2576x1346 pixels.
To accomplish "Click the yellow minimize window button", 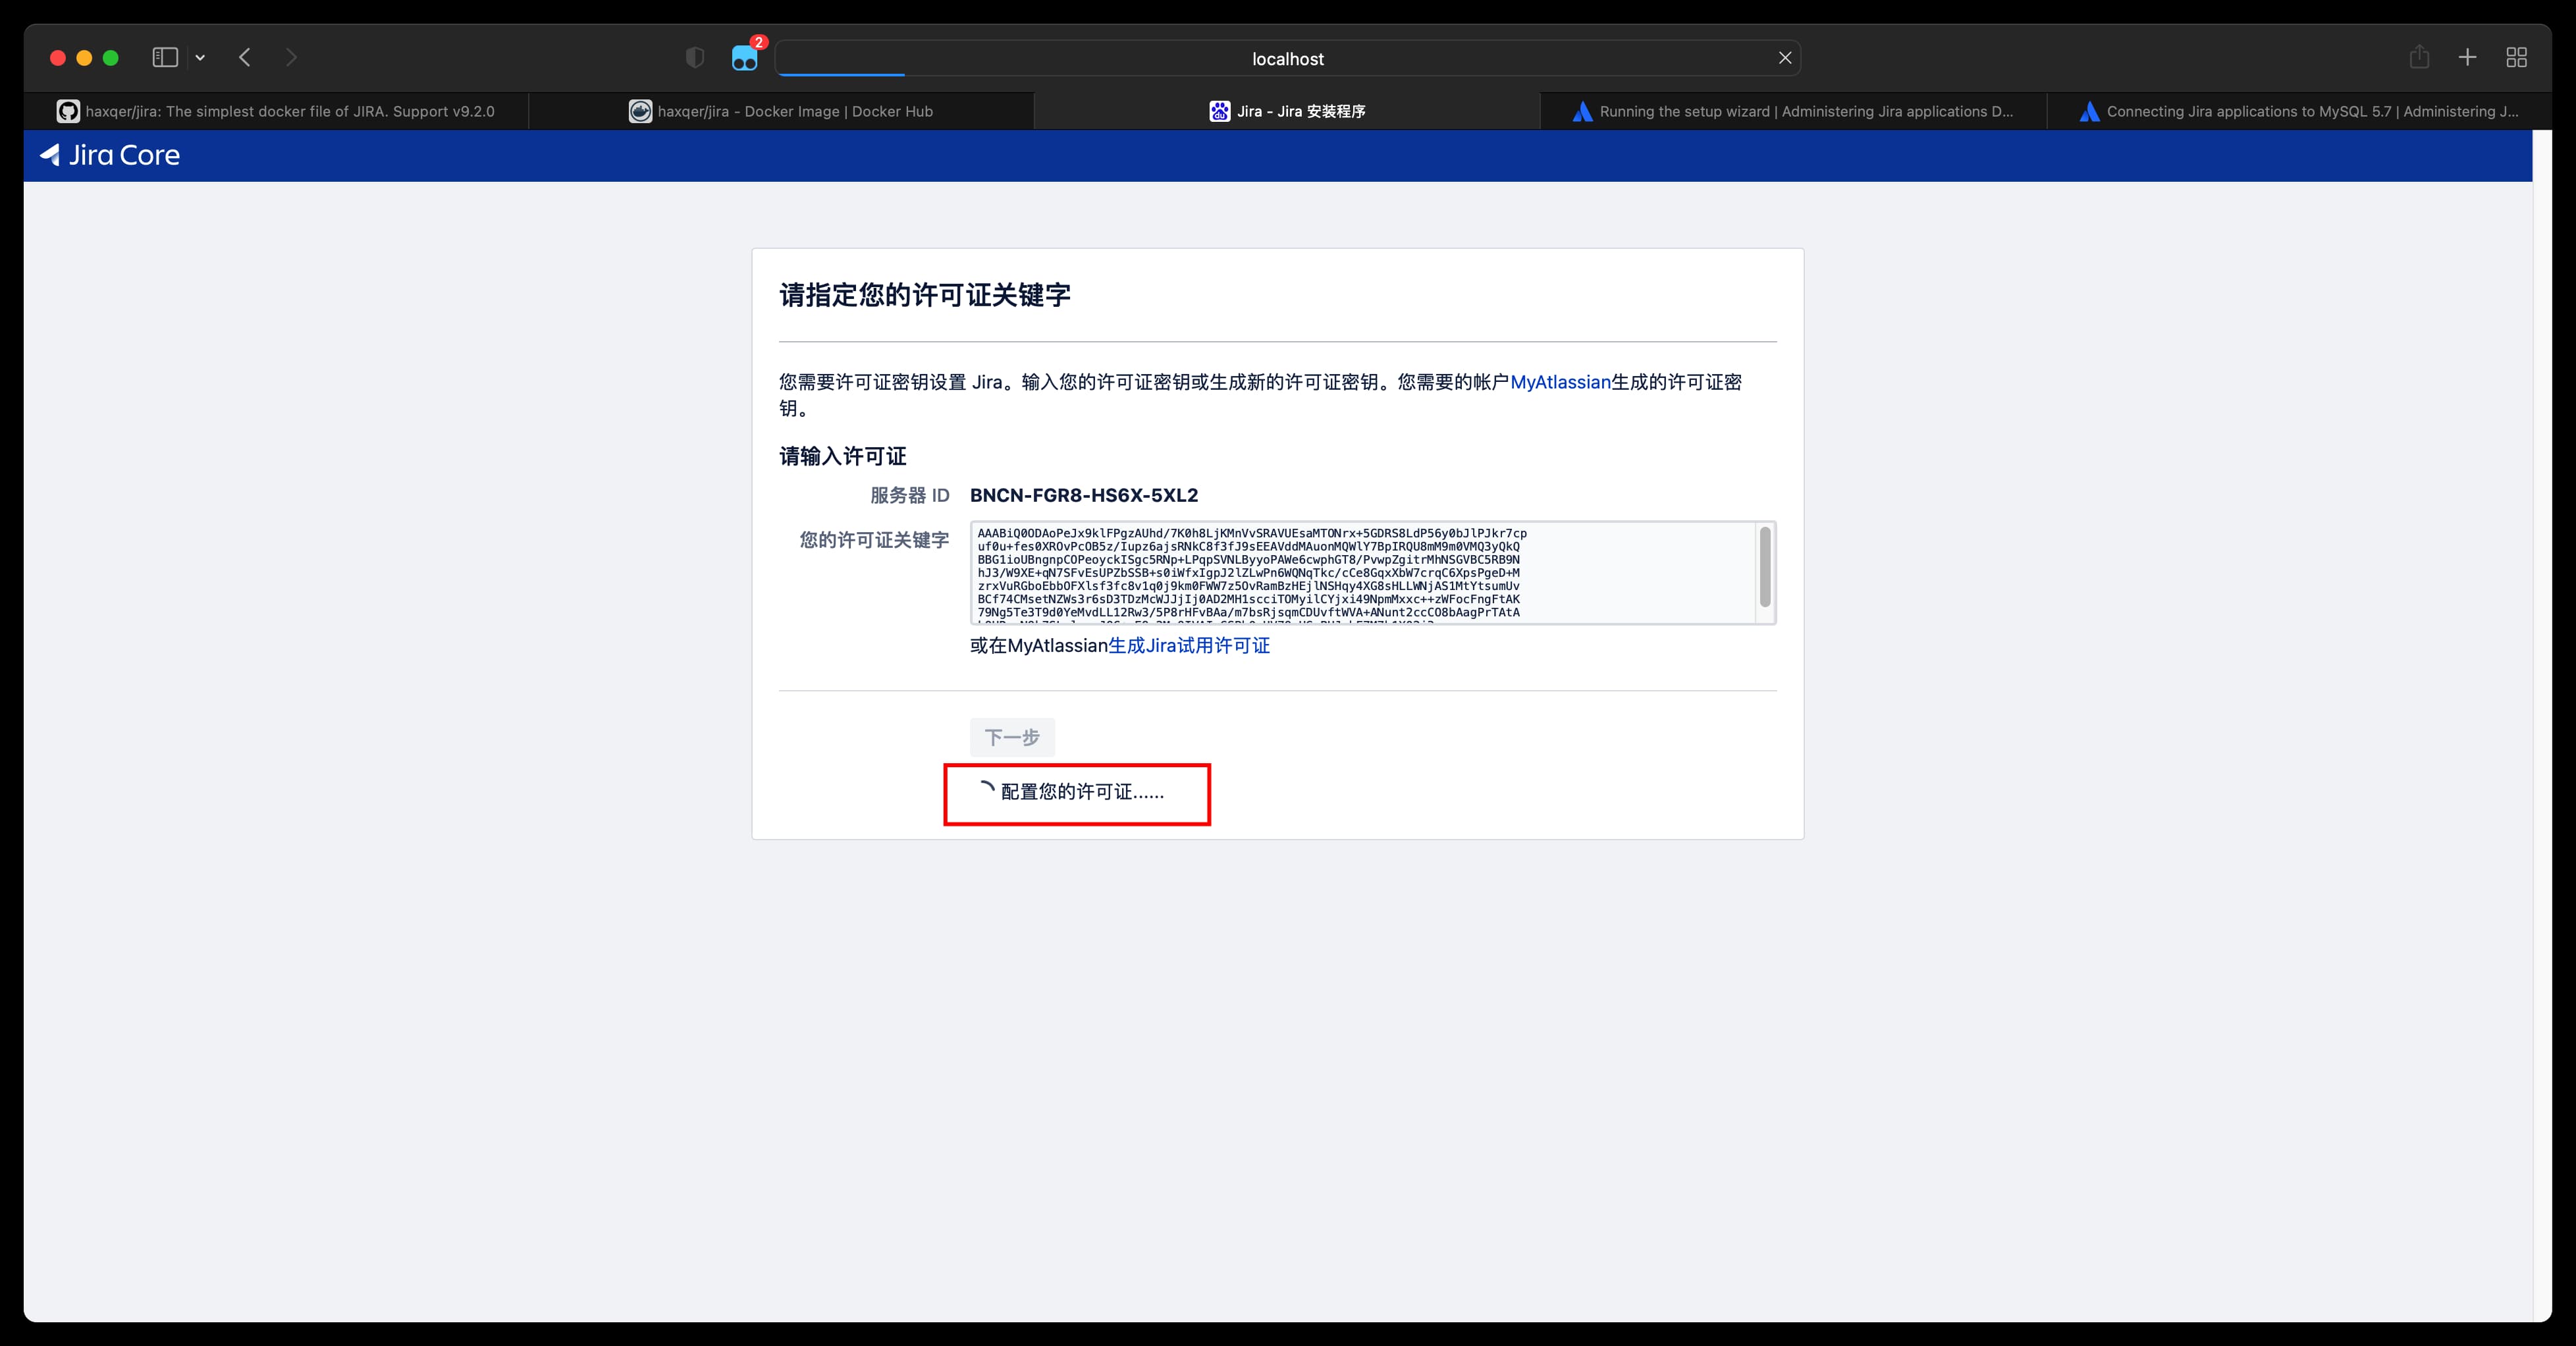I will pos(85,58).
